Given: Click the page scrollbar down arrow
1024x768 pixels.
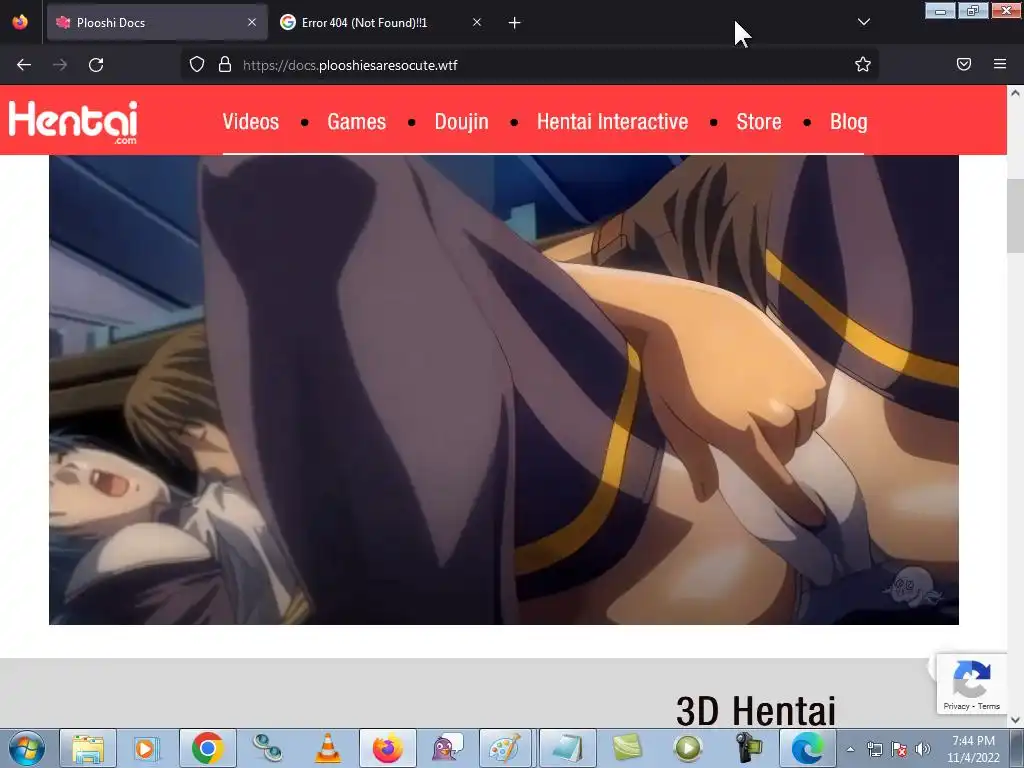Looking at the screenshot, I should pyautogui.click(x=1015, y=720).
